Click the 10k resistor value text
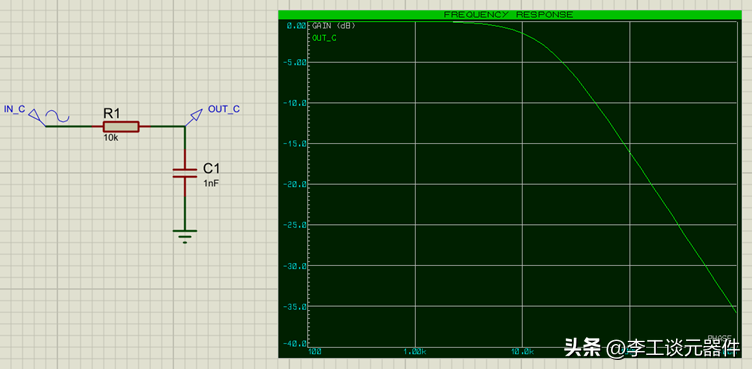Screen dimensions: 752x369 (109, 138)
